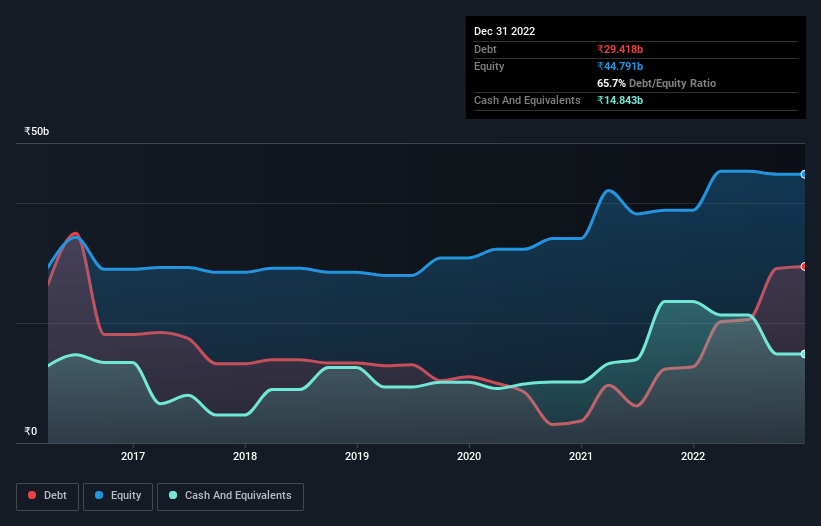Screen dimensions: 821x526
Task: Click the ₹0 y-axis label
Action: [x=31, y=431]
